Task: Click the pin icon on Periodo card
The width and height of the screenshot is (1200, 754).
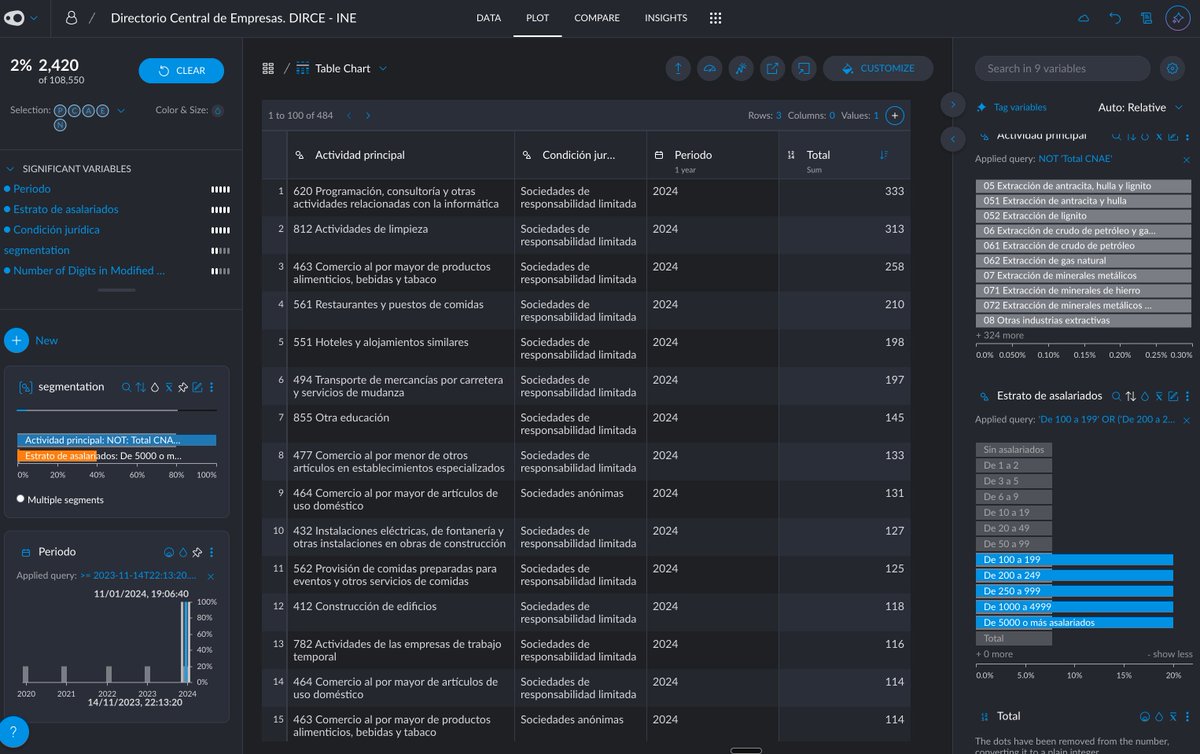Action: coord(197,552)
